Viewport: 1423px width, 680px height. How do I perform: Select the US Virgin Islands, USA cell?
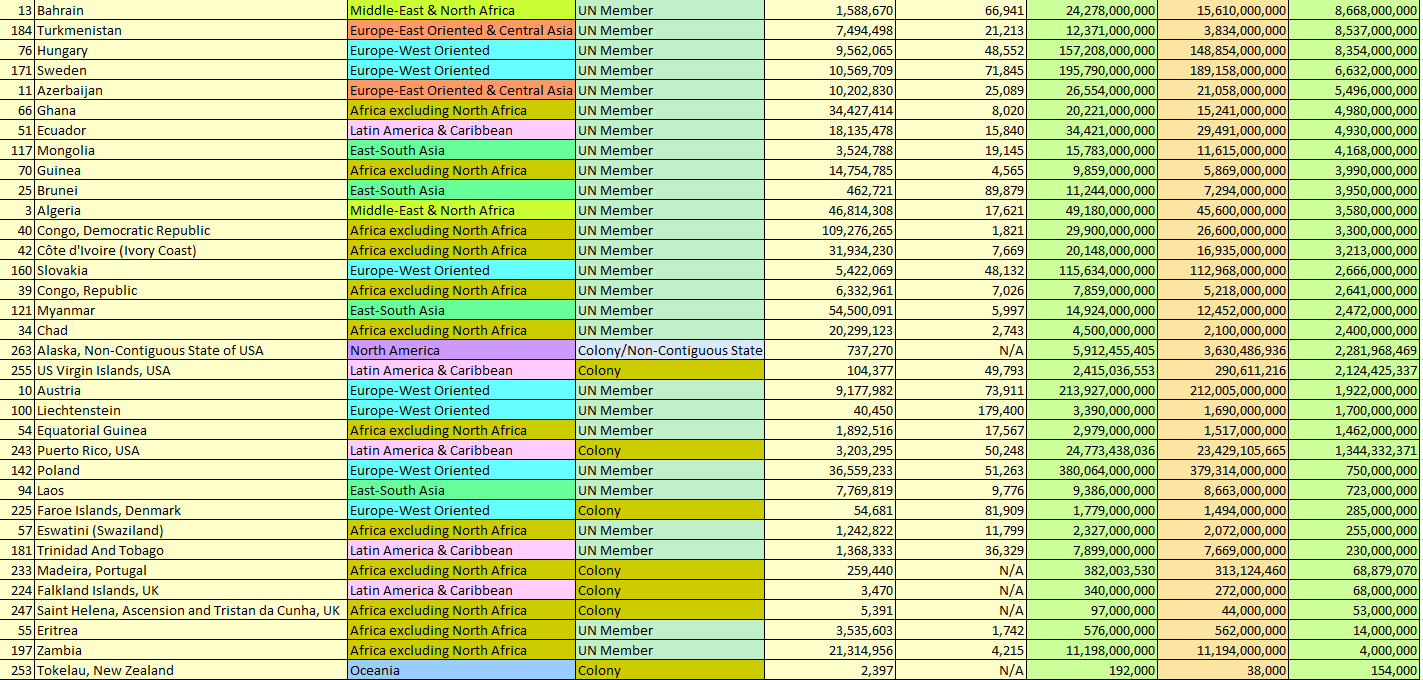(191, 370)
